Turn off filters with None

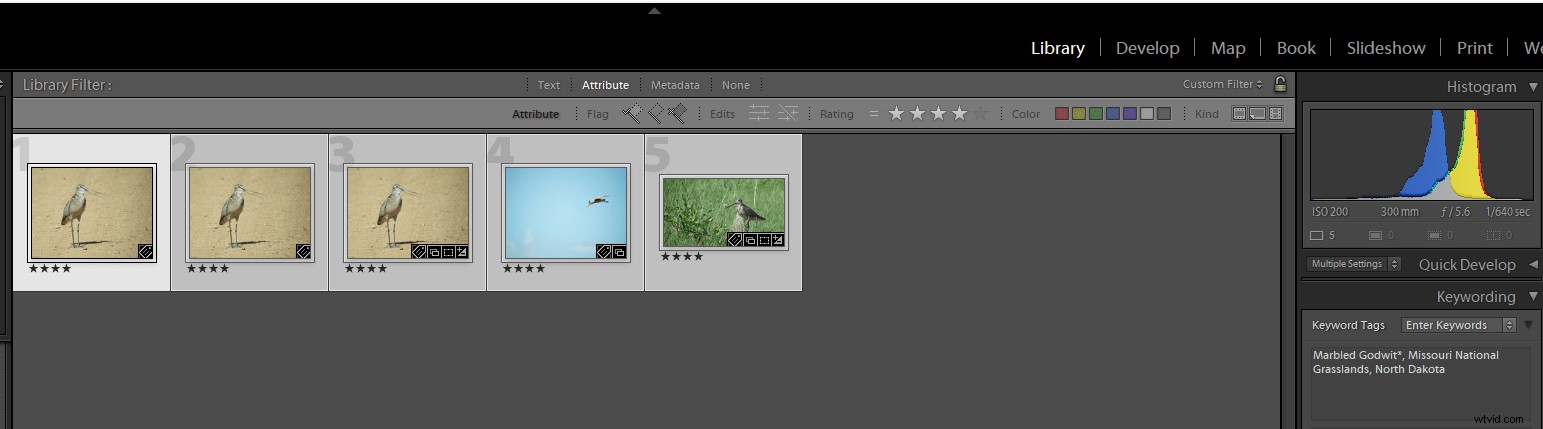(736, 85)
